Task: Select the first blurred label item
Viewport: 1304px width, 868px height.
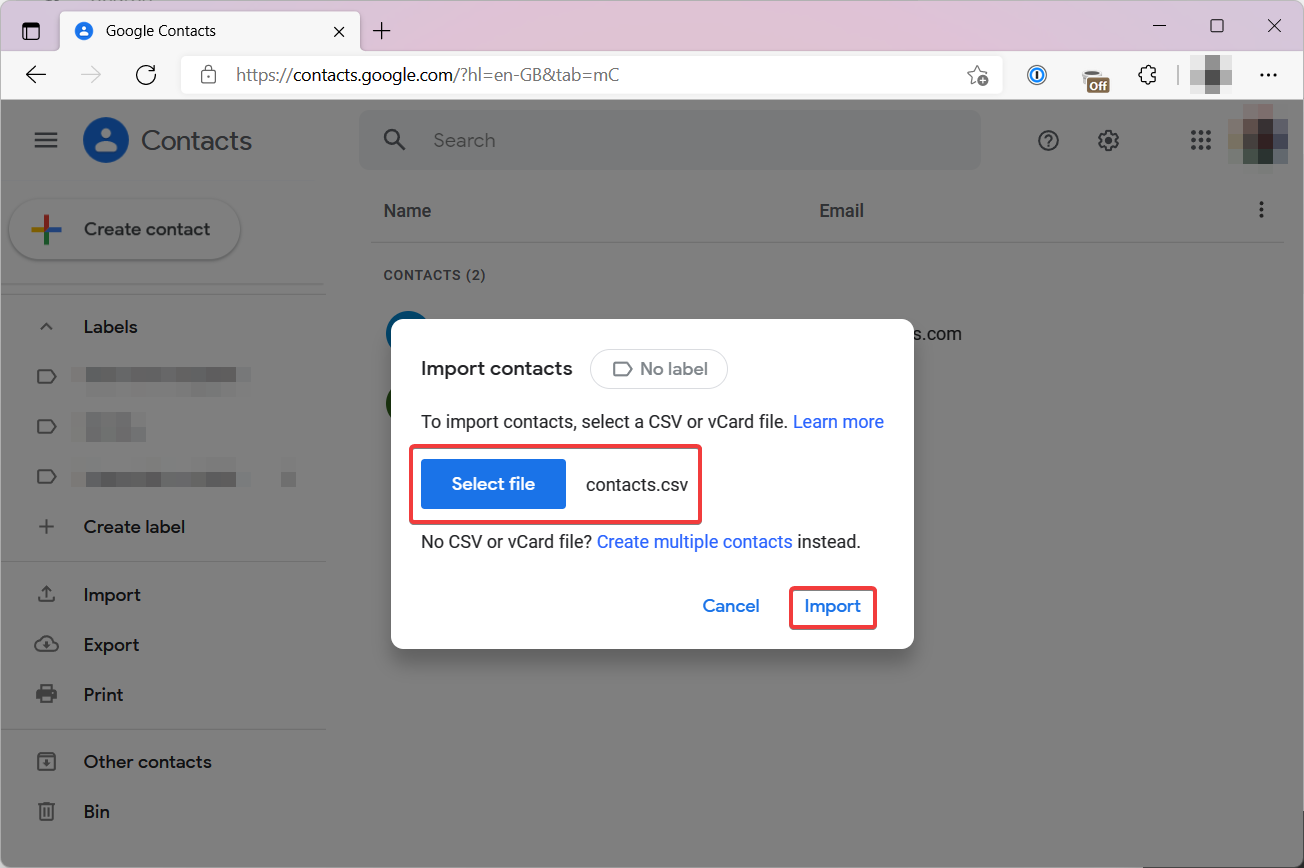Action: coord(163,376)
